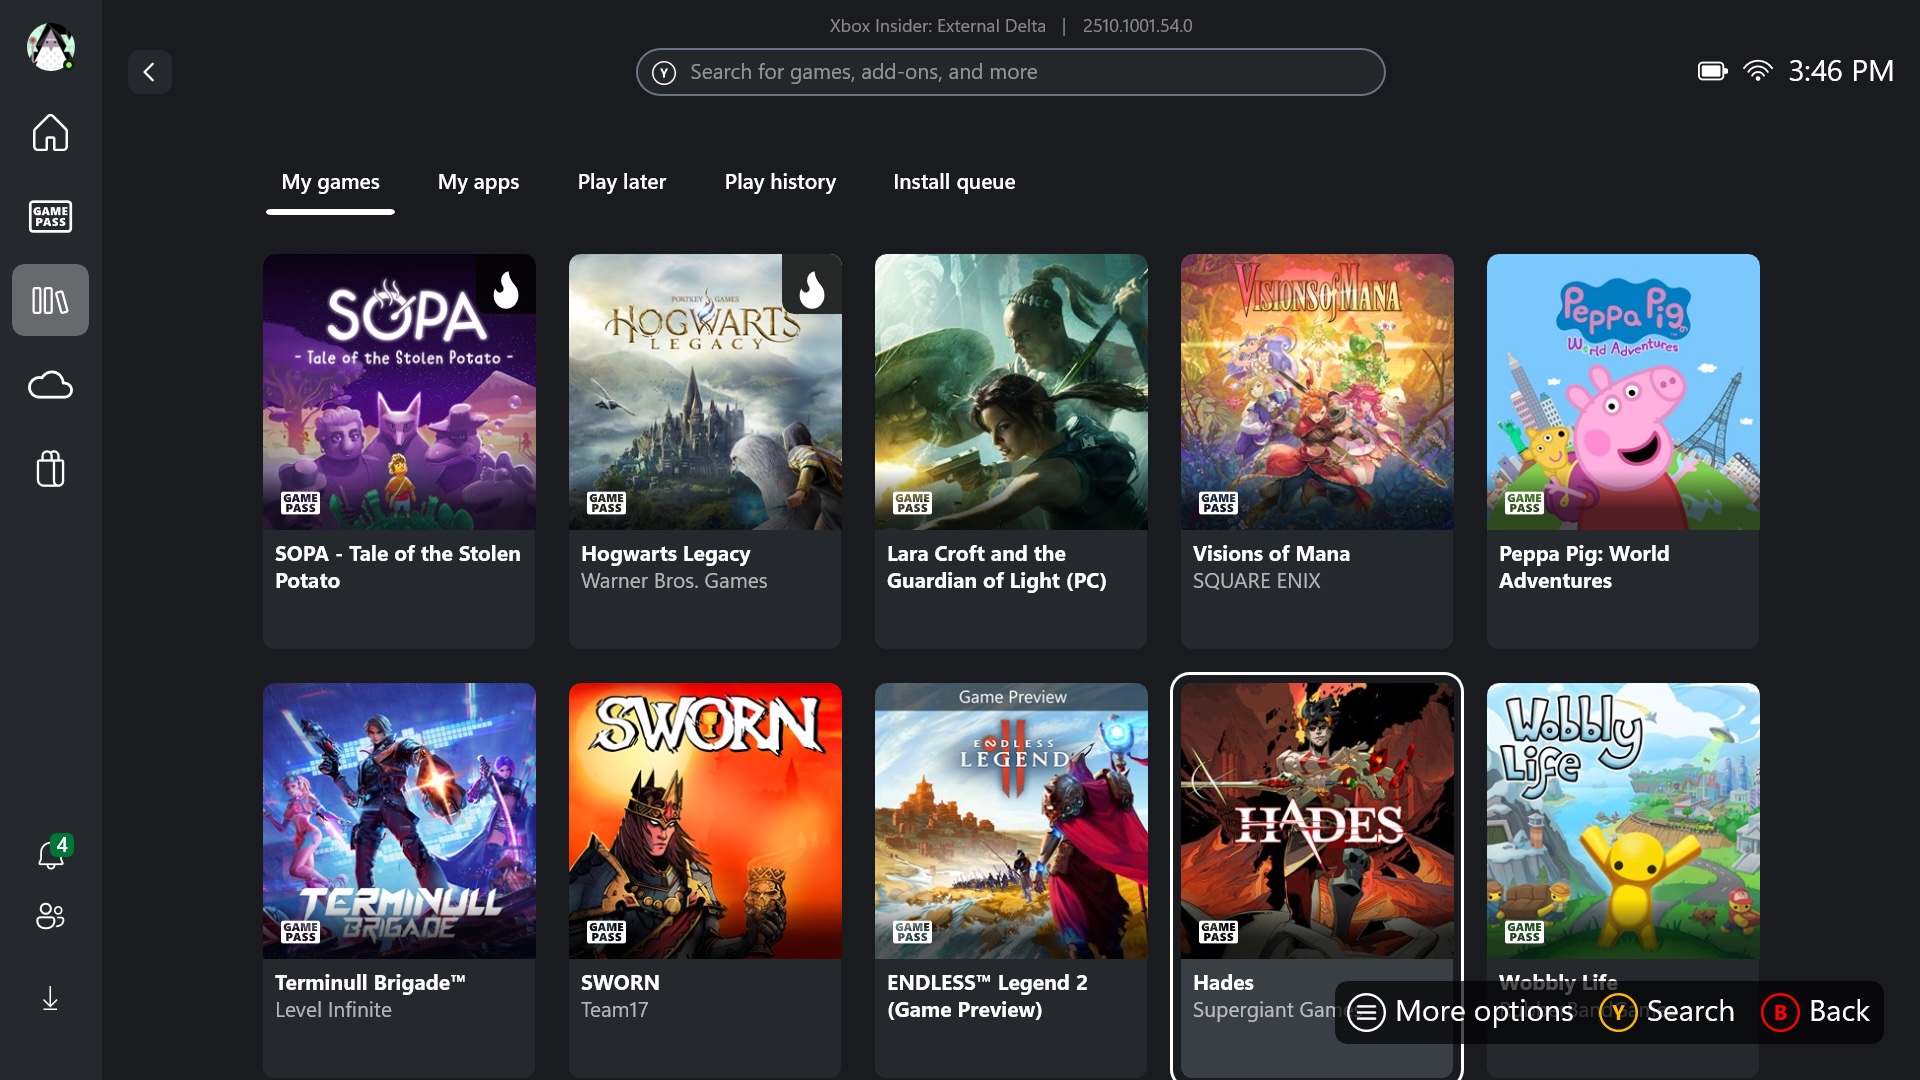1920x1080 pixels.
Task: Open the Install queue tab
Action: coord(954,182)
